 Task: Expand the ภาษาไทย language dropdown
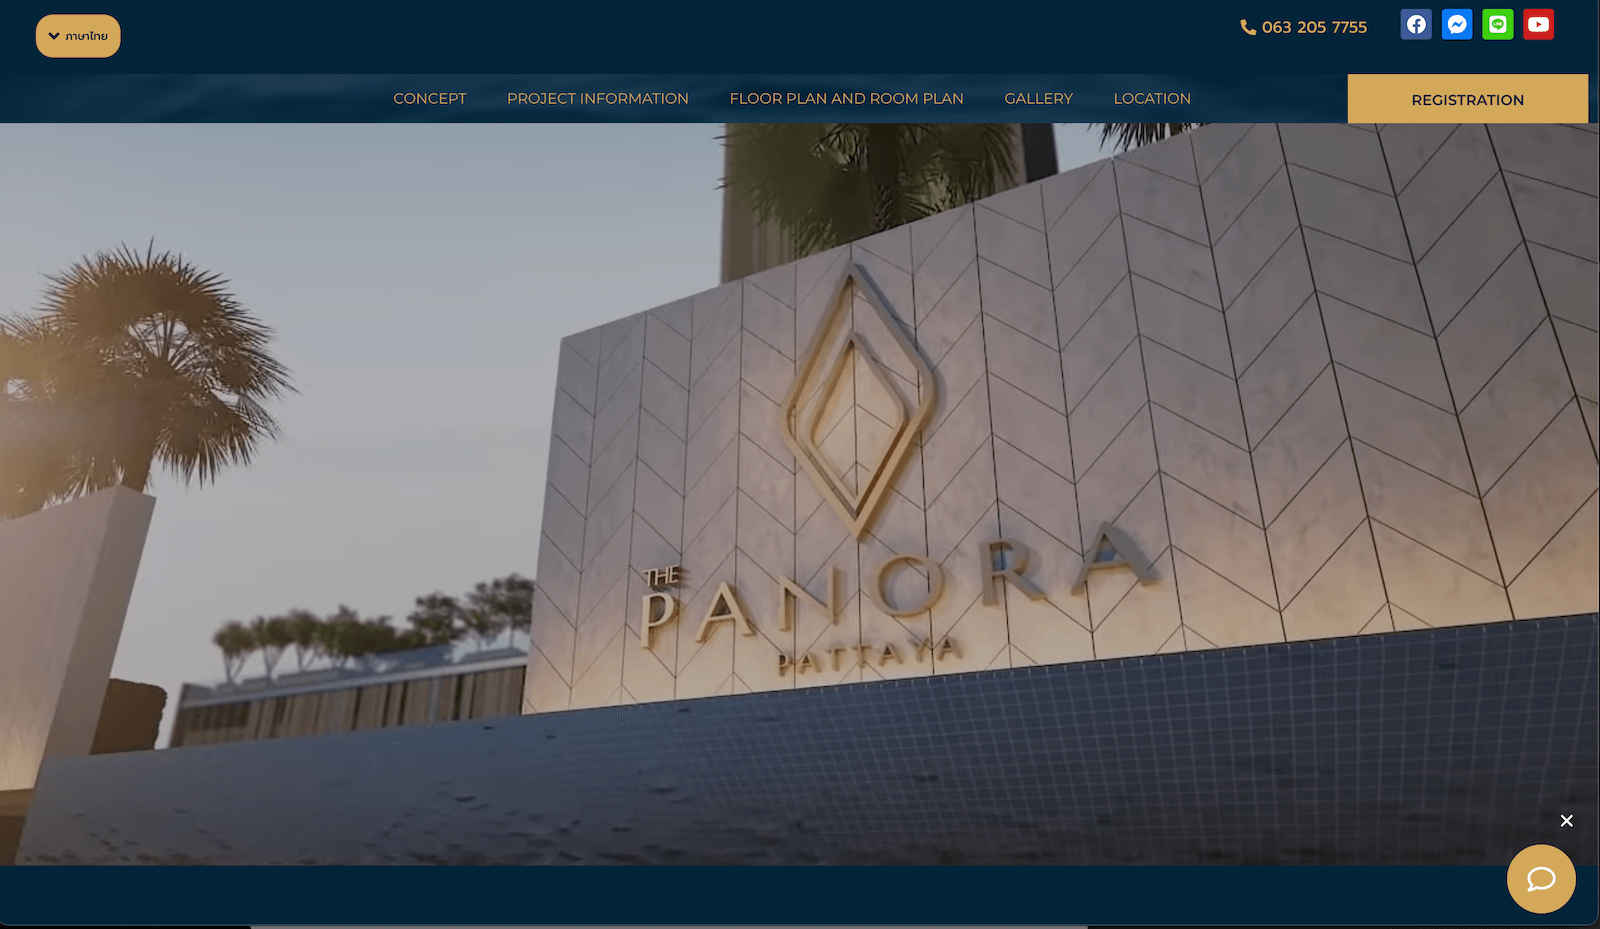78,36
